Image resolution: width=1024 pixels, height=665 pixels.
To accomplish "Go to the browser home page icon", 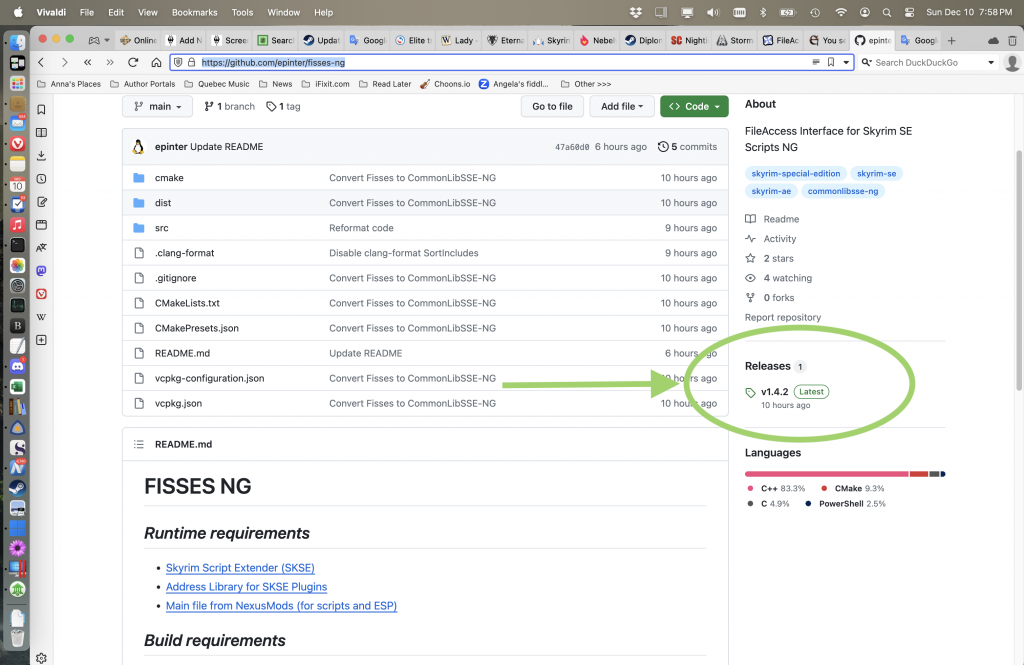I will click(157, 62).
